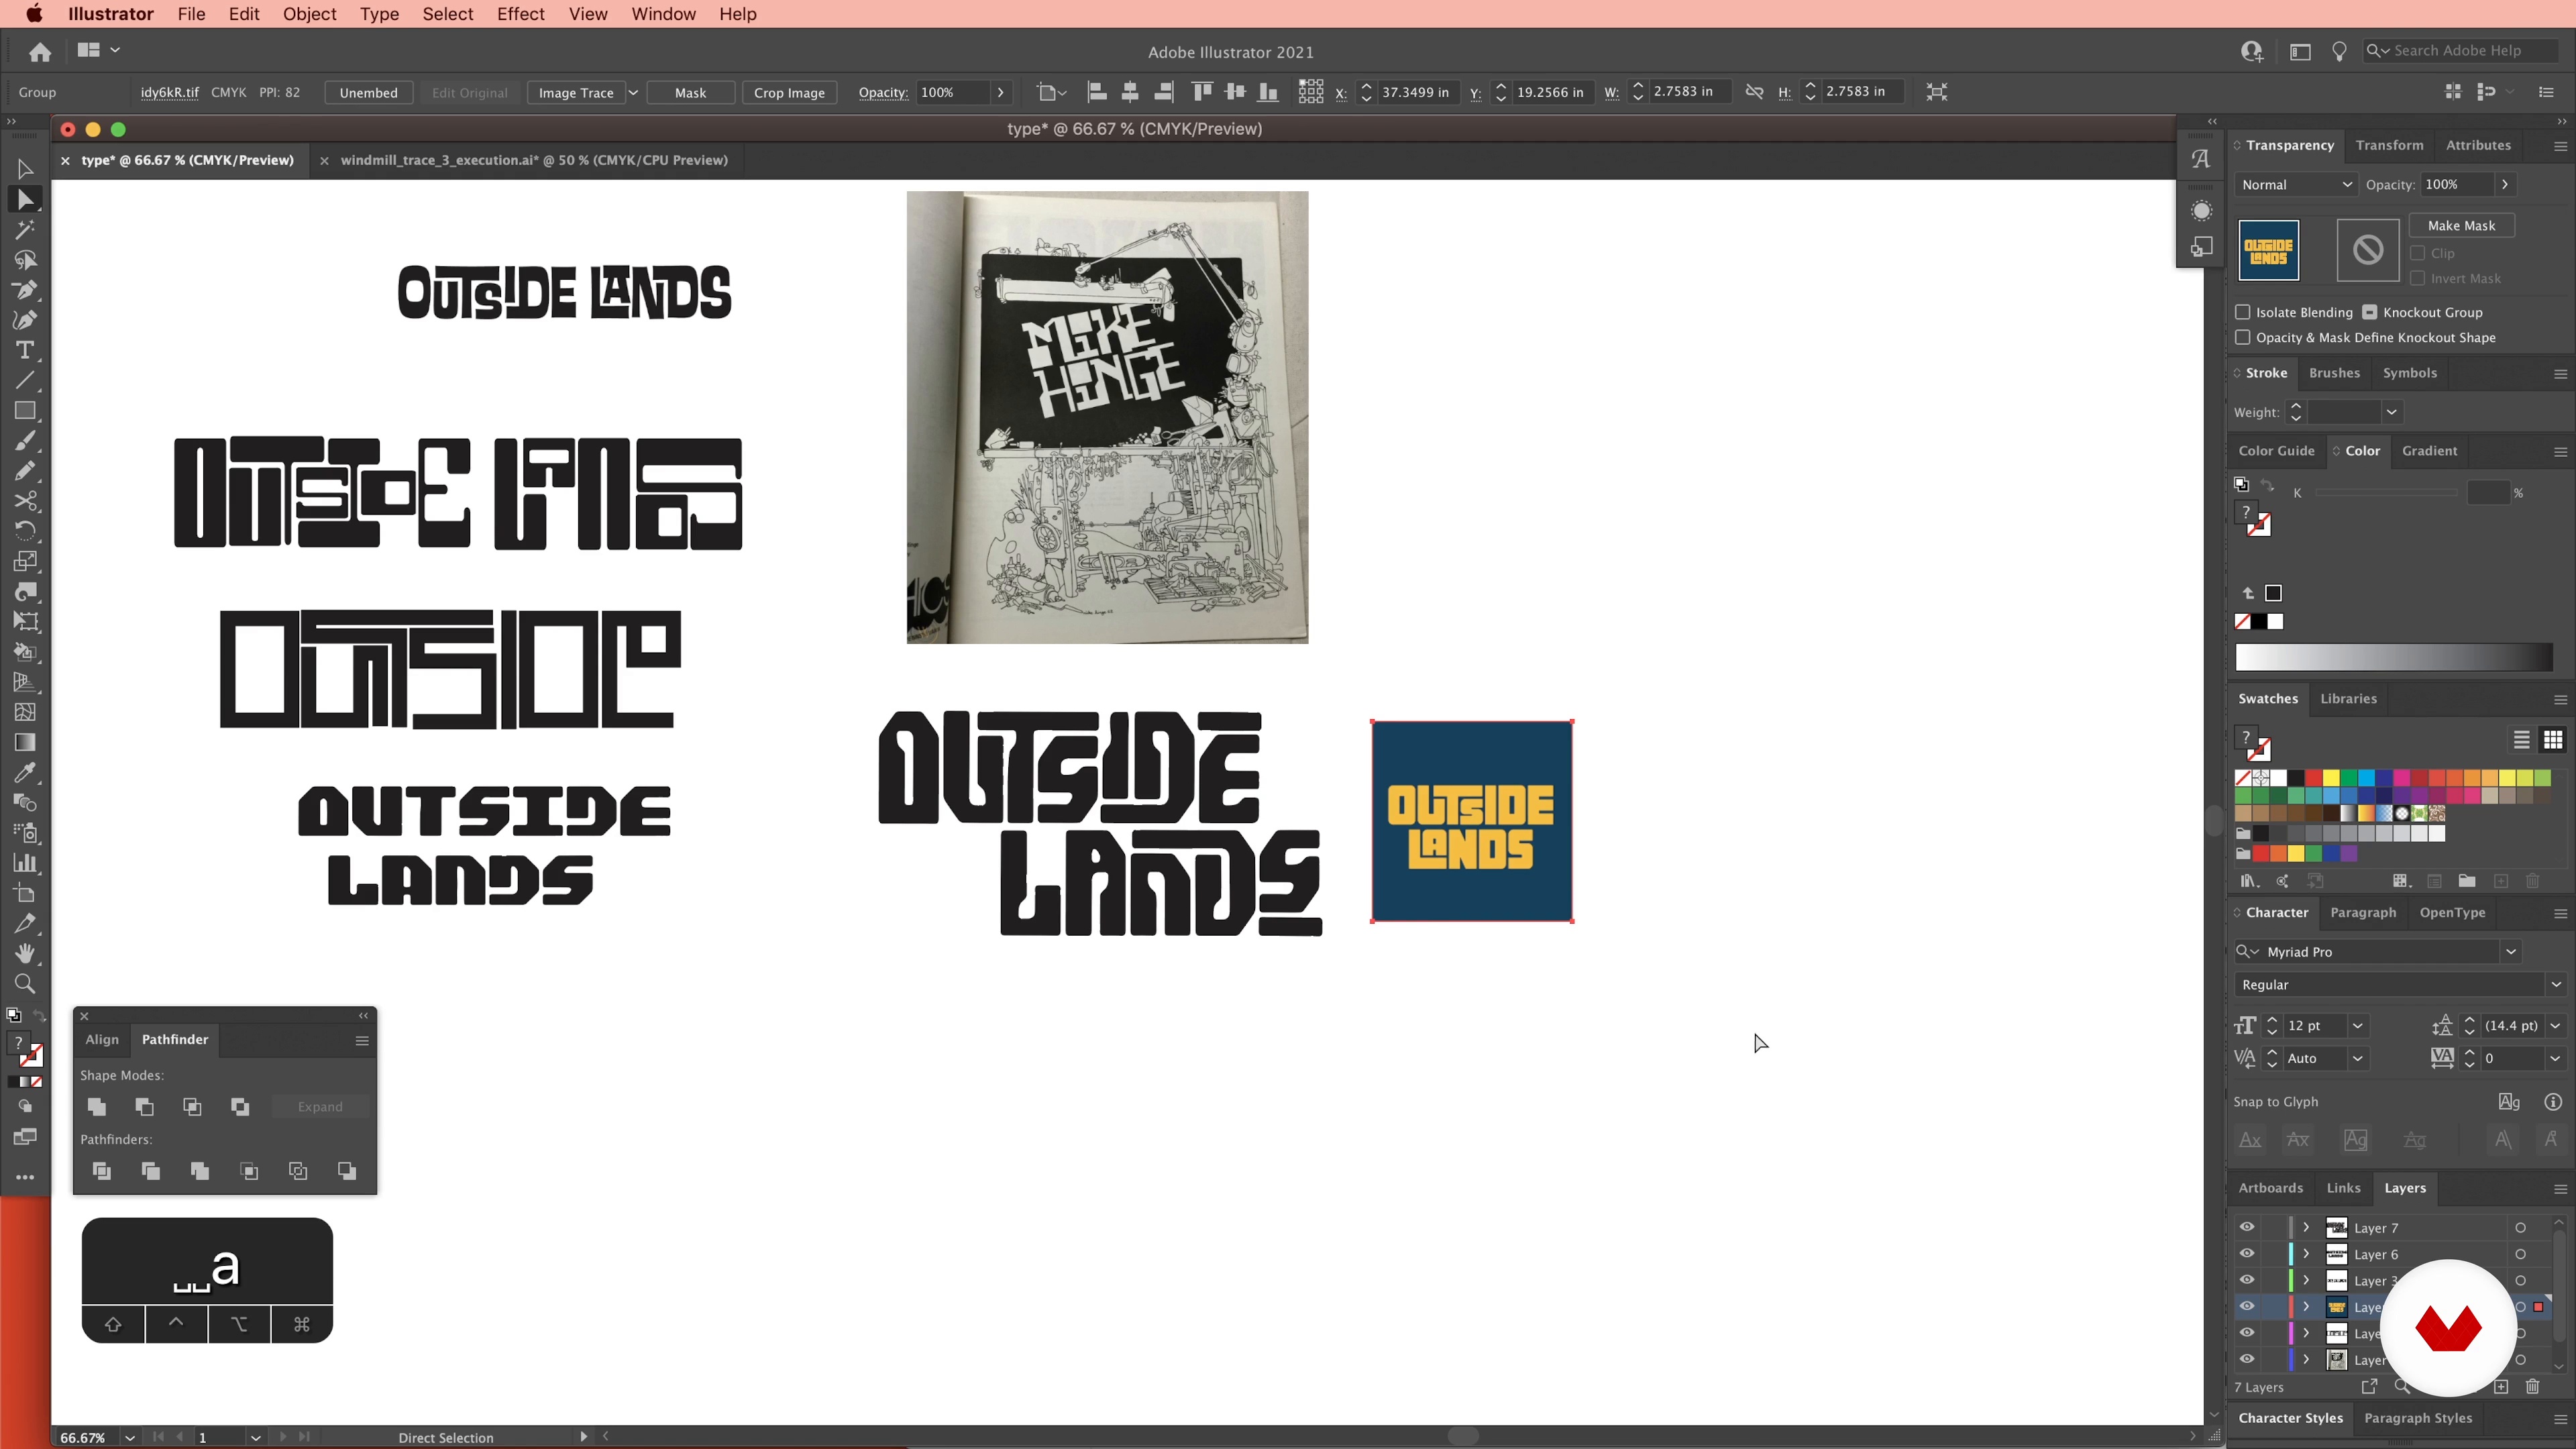This screenshot has height=1449, width=2576.
Task: Click the Make Mask button
Action: 2461,225
